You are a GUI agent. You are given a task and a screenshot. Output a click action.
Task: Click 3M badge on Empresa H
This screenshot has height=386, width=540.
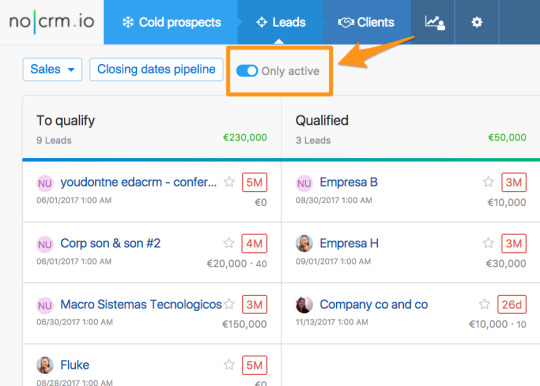513,243
